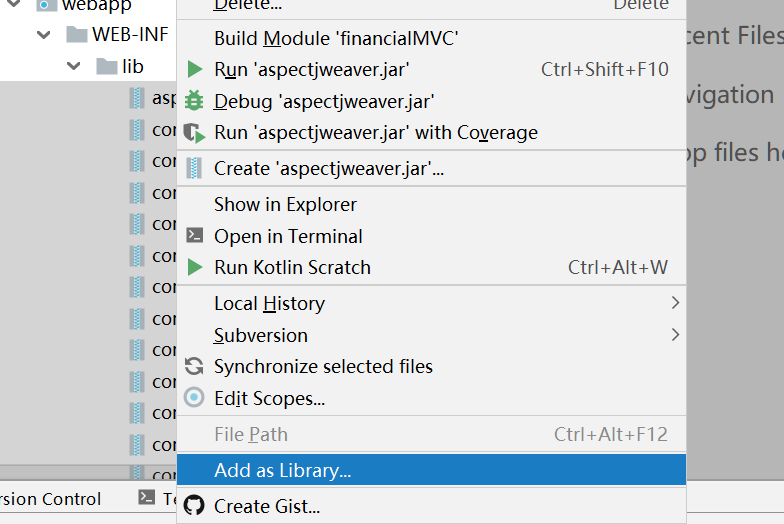The width and height of the screenshot is (784, 524).
Task: Collapse the webapp folder chevron
Action: [x=14, y=4]
